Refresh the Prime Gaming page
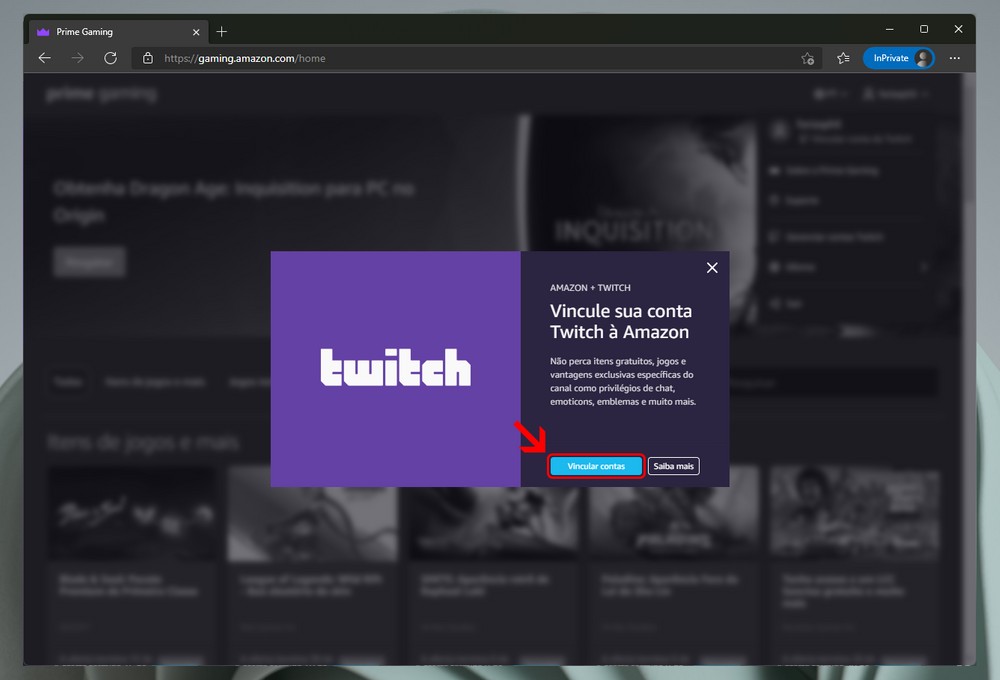 point(111,58)
